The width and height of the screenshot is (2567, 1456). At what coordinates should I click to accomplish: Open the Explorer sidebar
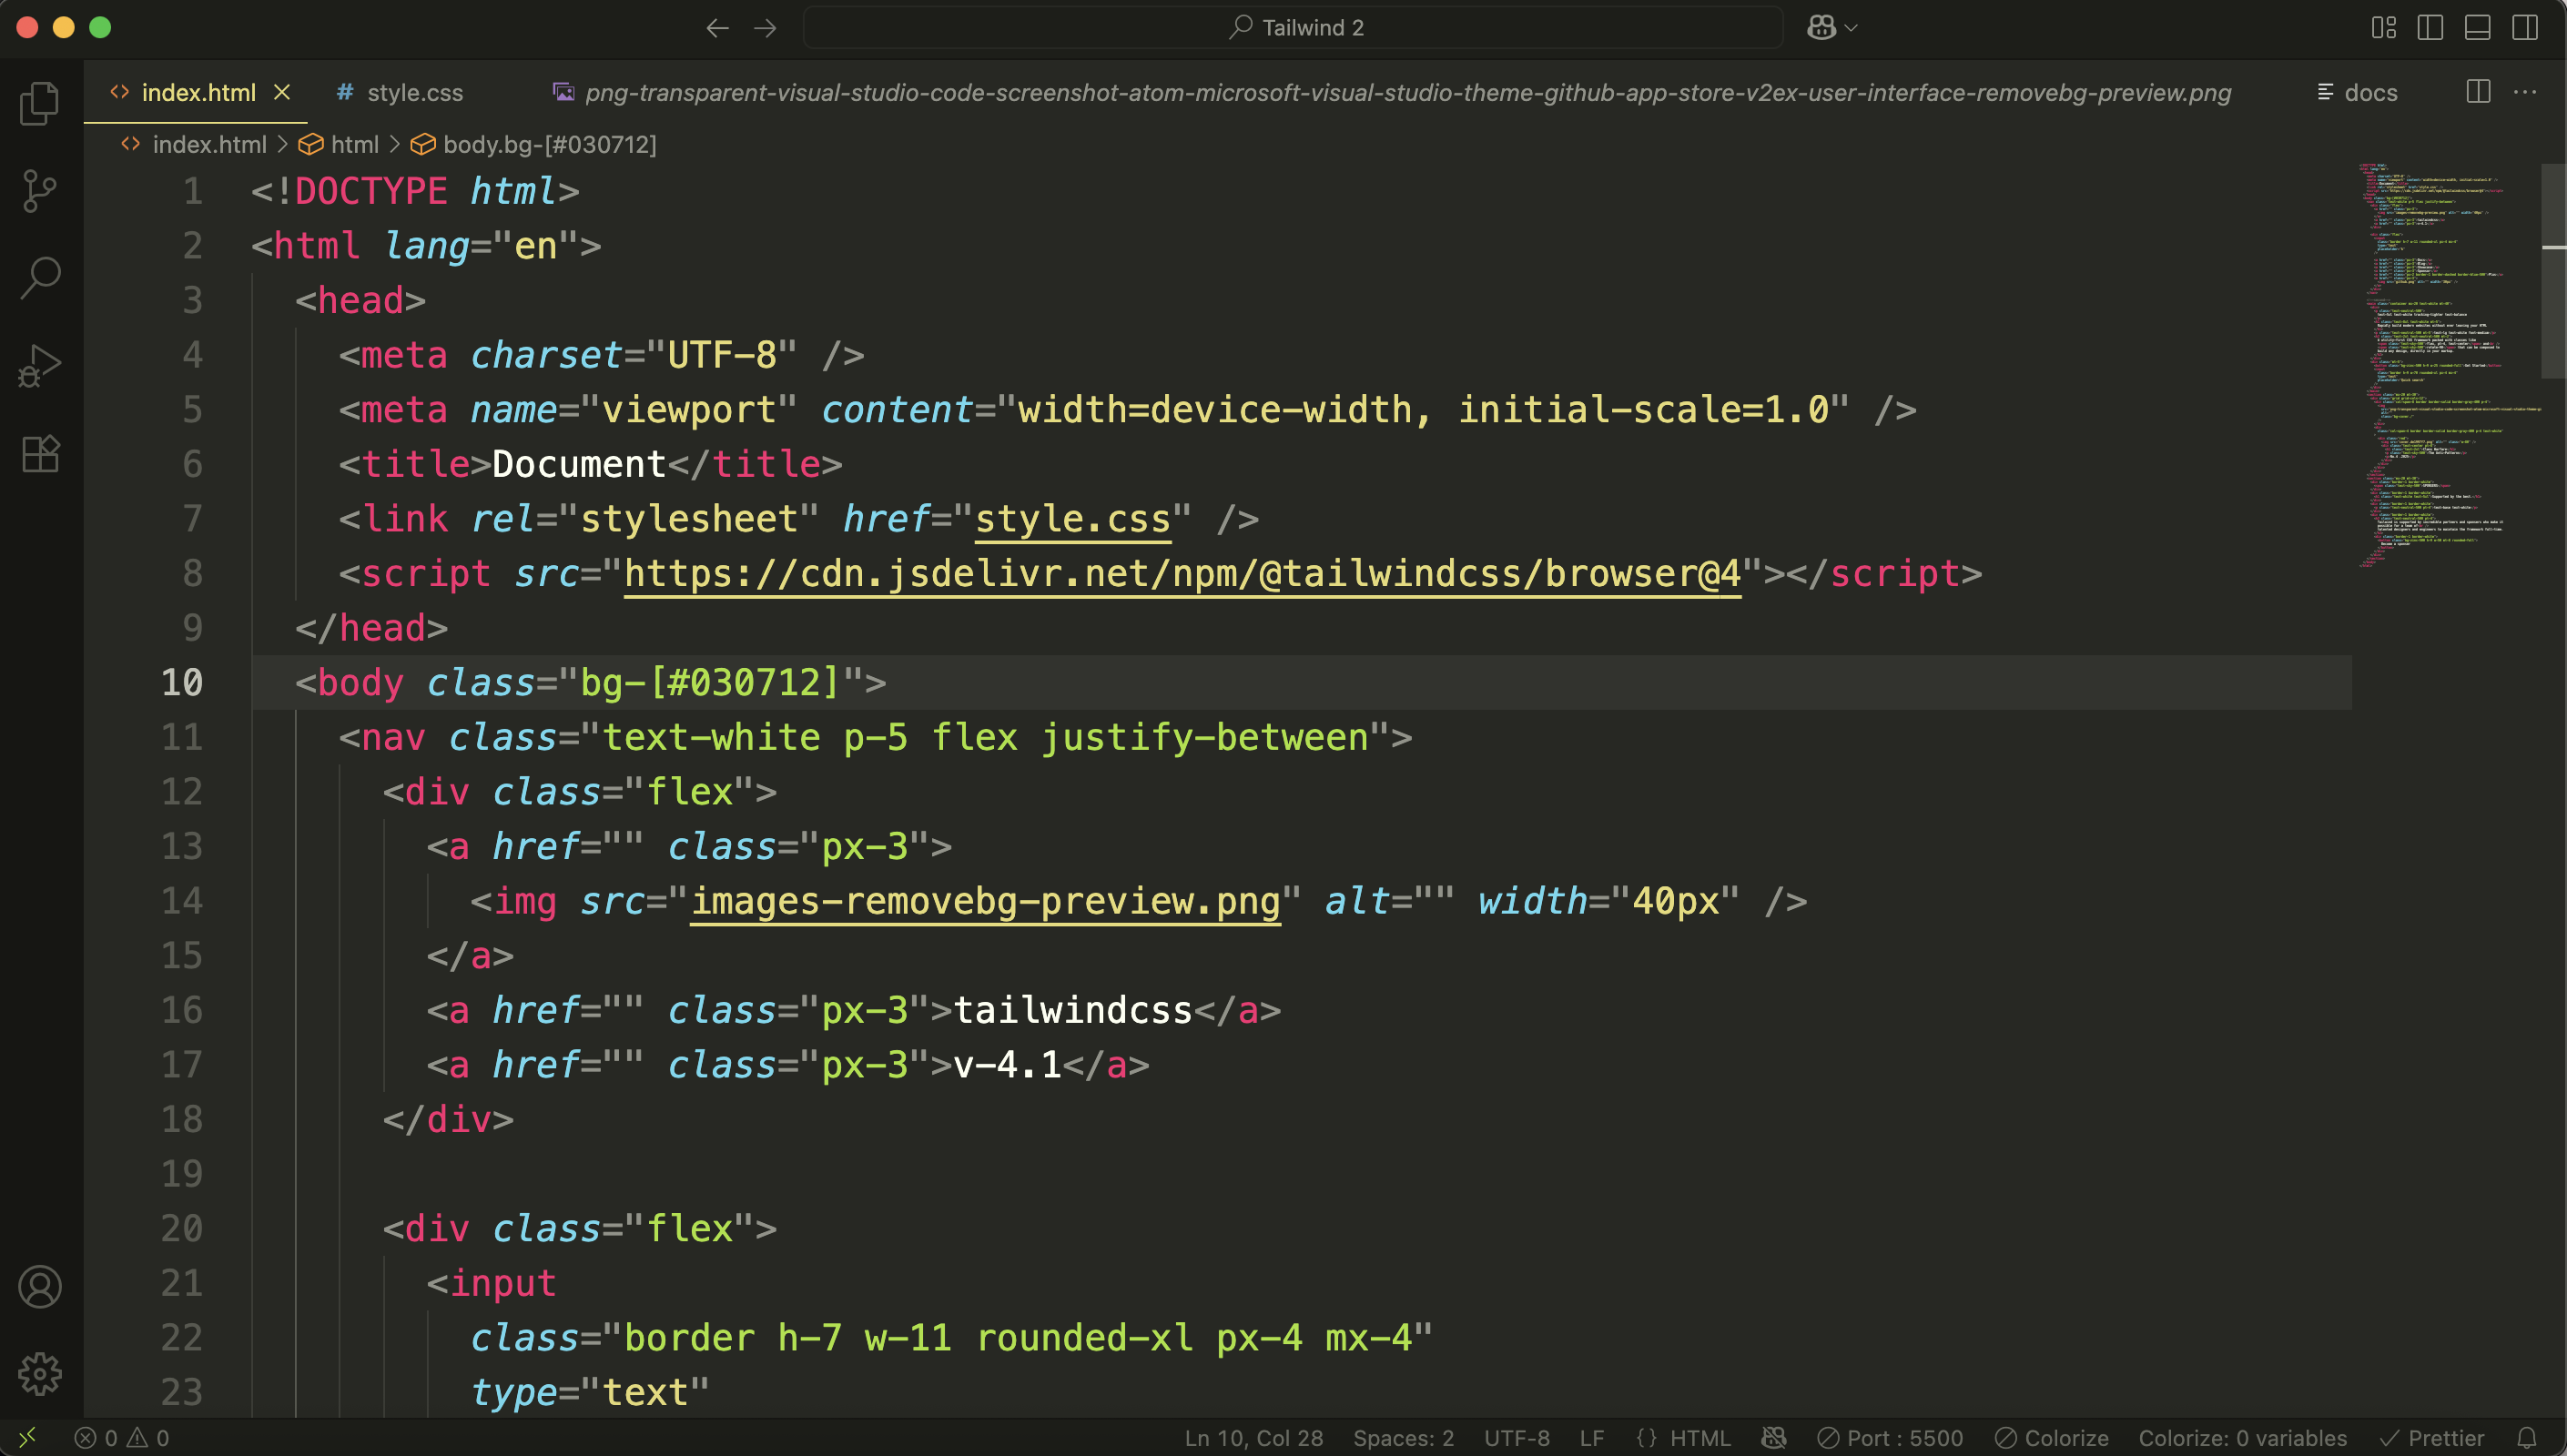[x=39, y=103]
